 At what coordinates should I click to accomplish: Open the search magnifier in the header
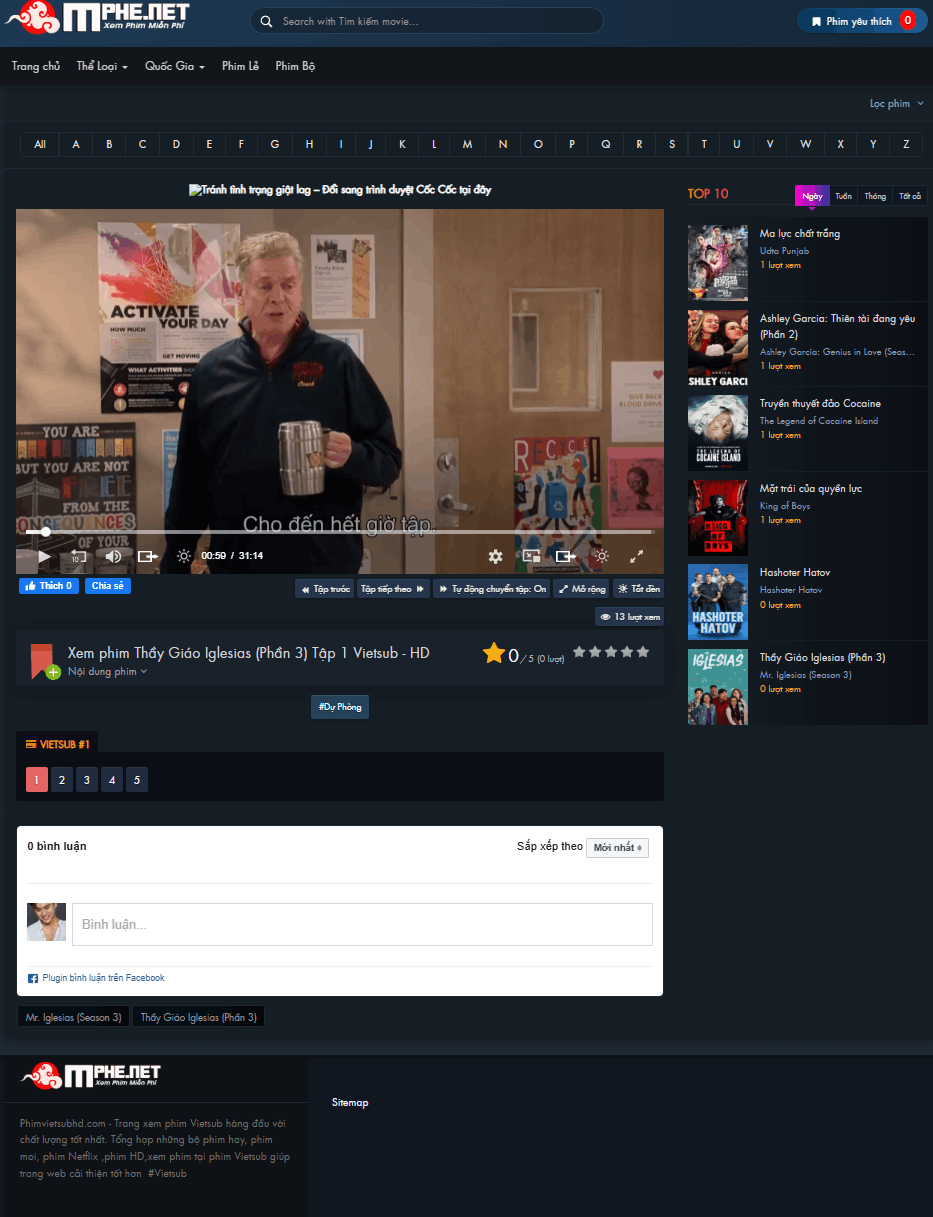(266, 20)
